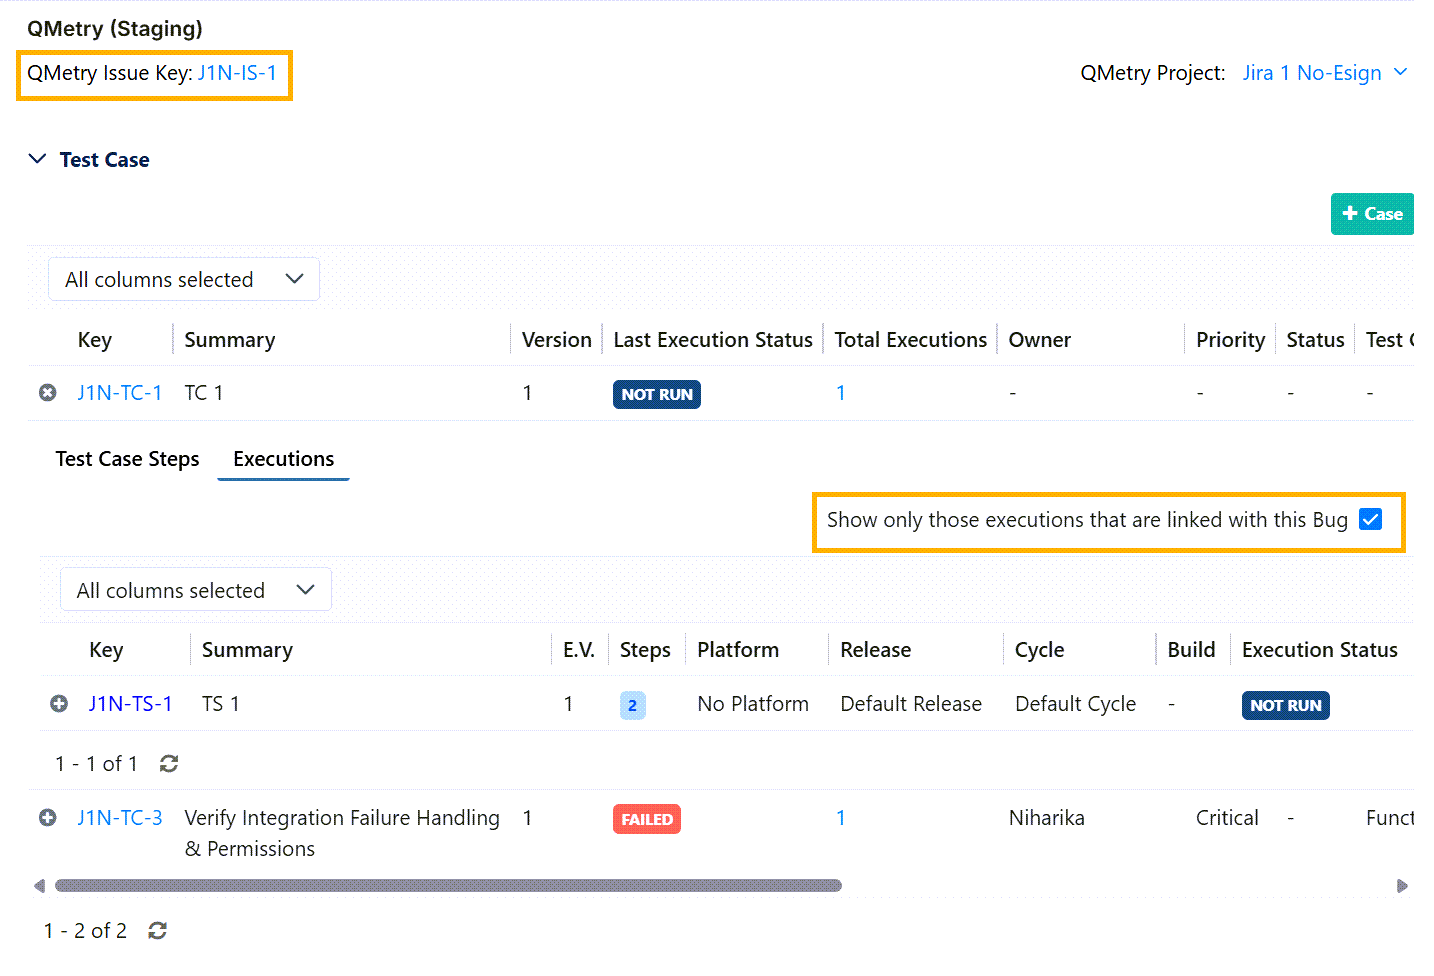Refresh the test case list next to 1 - 2 of 2
1434x976 pixels.
[157, 931]
